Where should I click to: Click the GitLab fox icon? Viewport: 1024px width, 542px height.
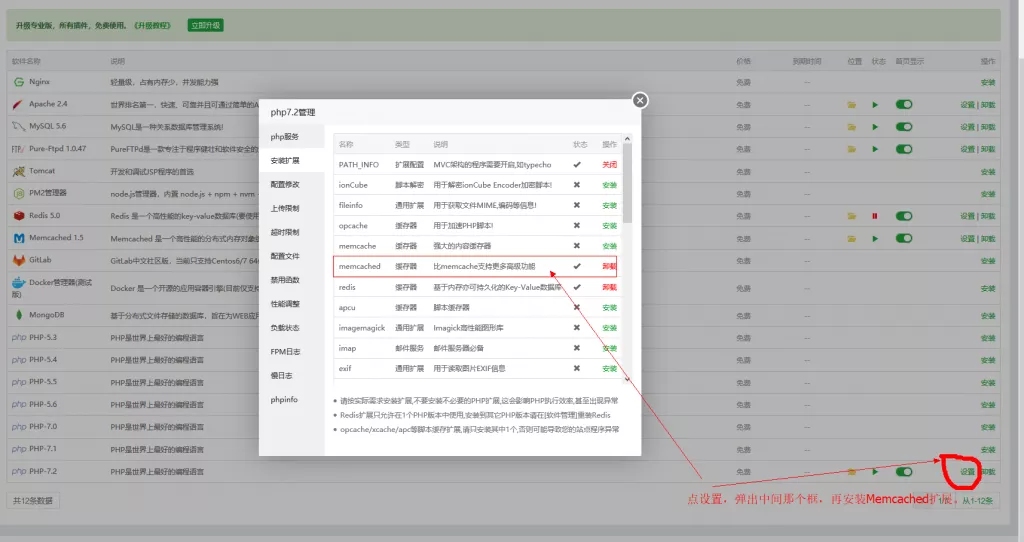[x=18, y=261]
